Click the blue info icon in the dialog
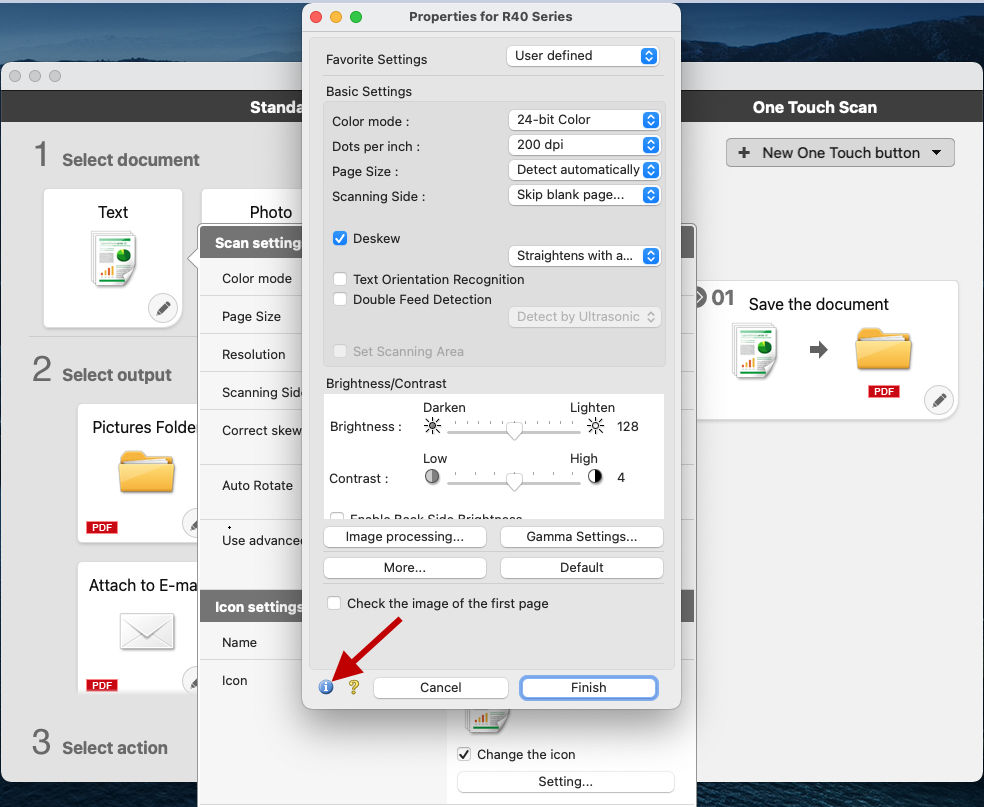This screenshot has height=807, width=984. 326,687
